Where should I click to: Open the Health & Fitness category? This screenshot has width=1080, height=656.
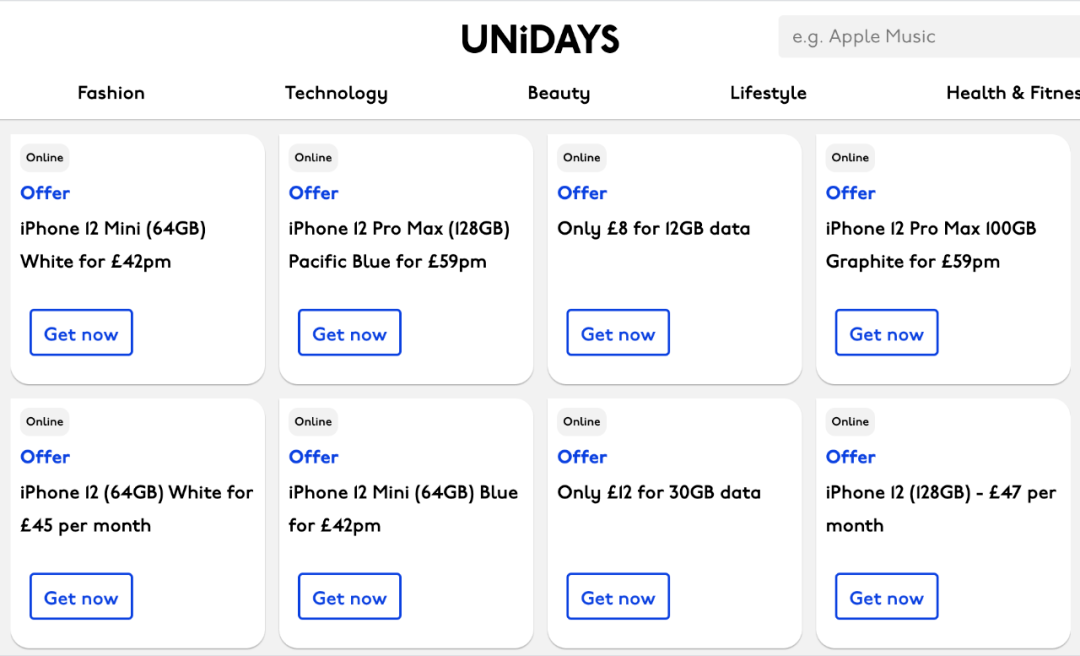point(1012,93)
